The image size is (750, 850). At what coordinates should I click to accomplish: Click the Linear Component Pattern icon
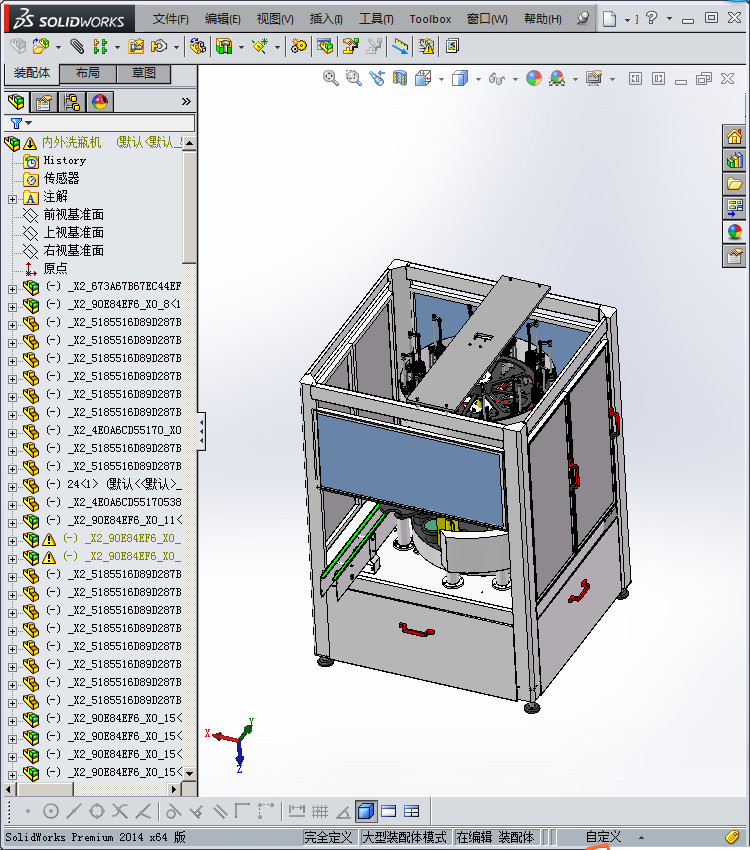[100, 47]
